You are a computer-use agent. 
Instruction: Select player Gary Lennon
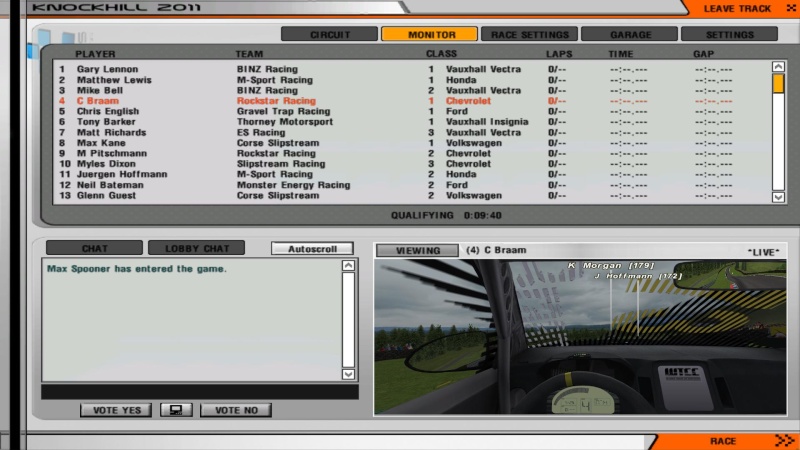click(107, 69)
